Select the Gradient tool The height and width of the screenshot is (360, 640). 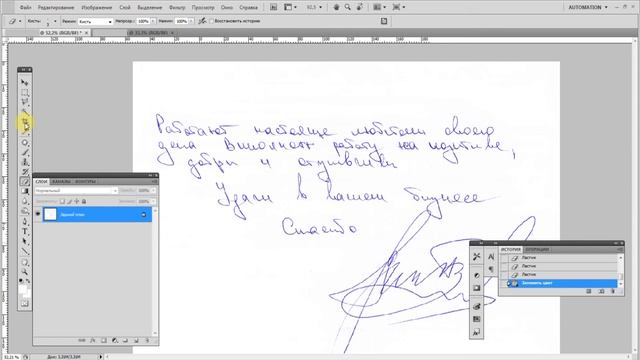tap(24, 191)
